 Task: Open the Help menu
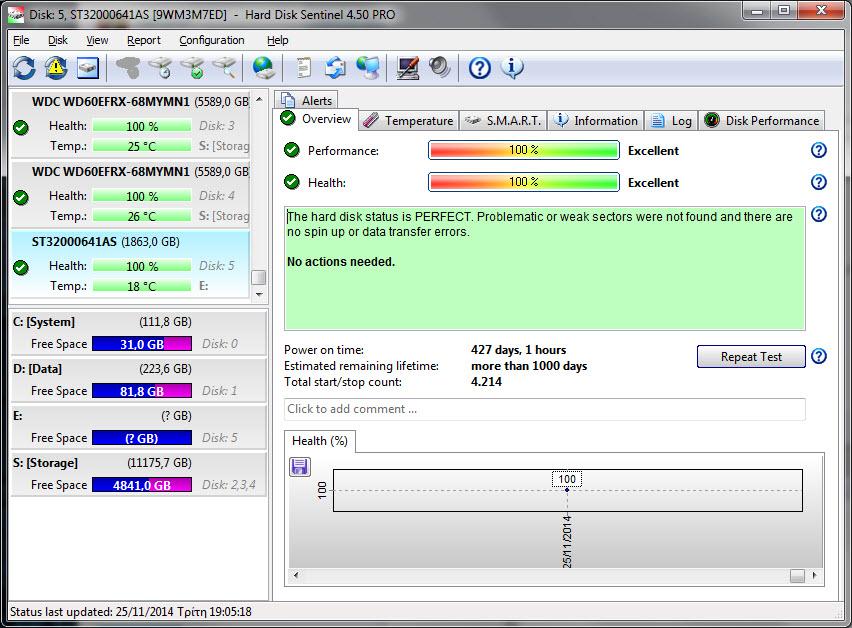tap(278, 40)
